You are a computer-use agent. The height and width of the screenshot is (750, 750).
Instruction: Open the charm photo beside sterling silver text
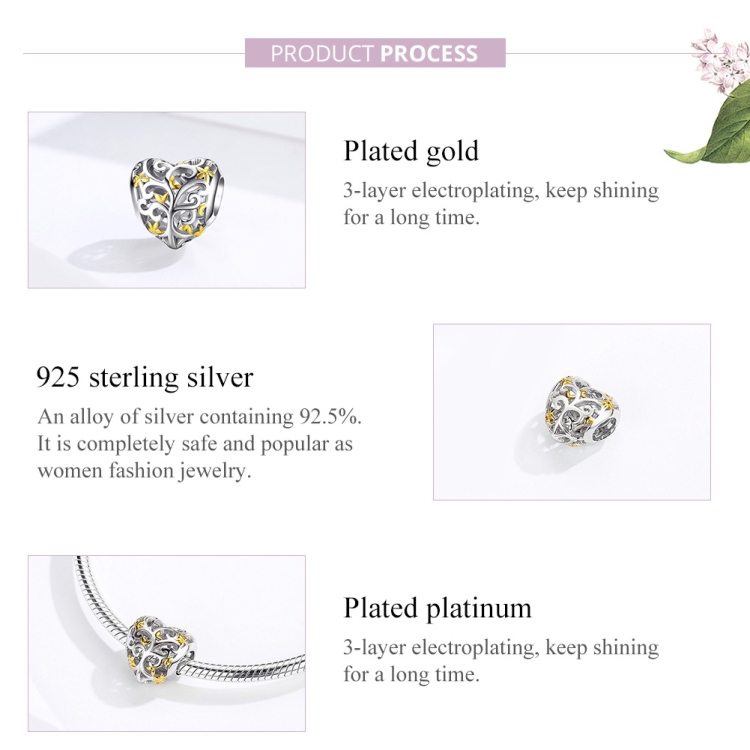point(571,411)
